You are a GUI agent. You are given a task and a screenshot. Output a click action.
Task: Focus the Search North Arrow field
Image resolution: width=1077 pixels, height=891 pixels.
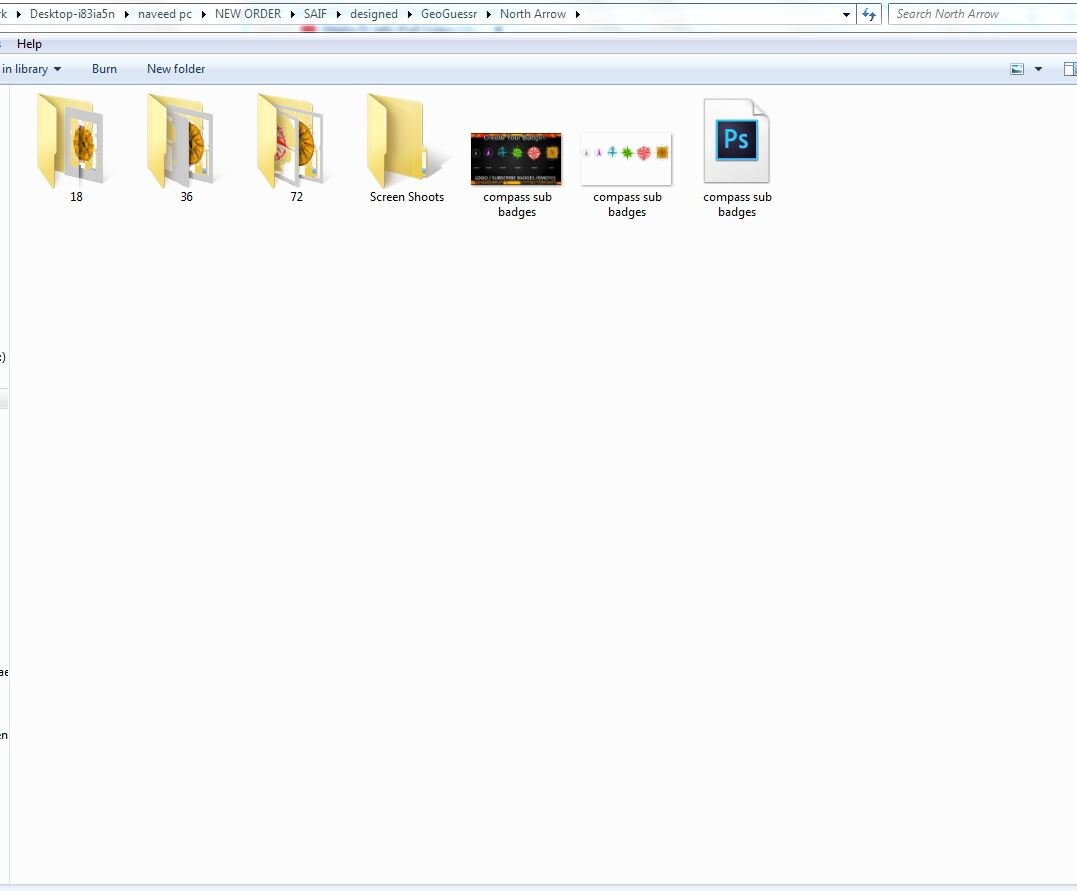pyautogui.click(x=983, y=14)
